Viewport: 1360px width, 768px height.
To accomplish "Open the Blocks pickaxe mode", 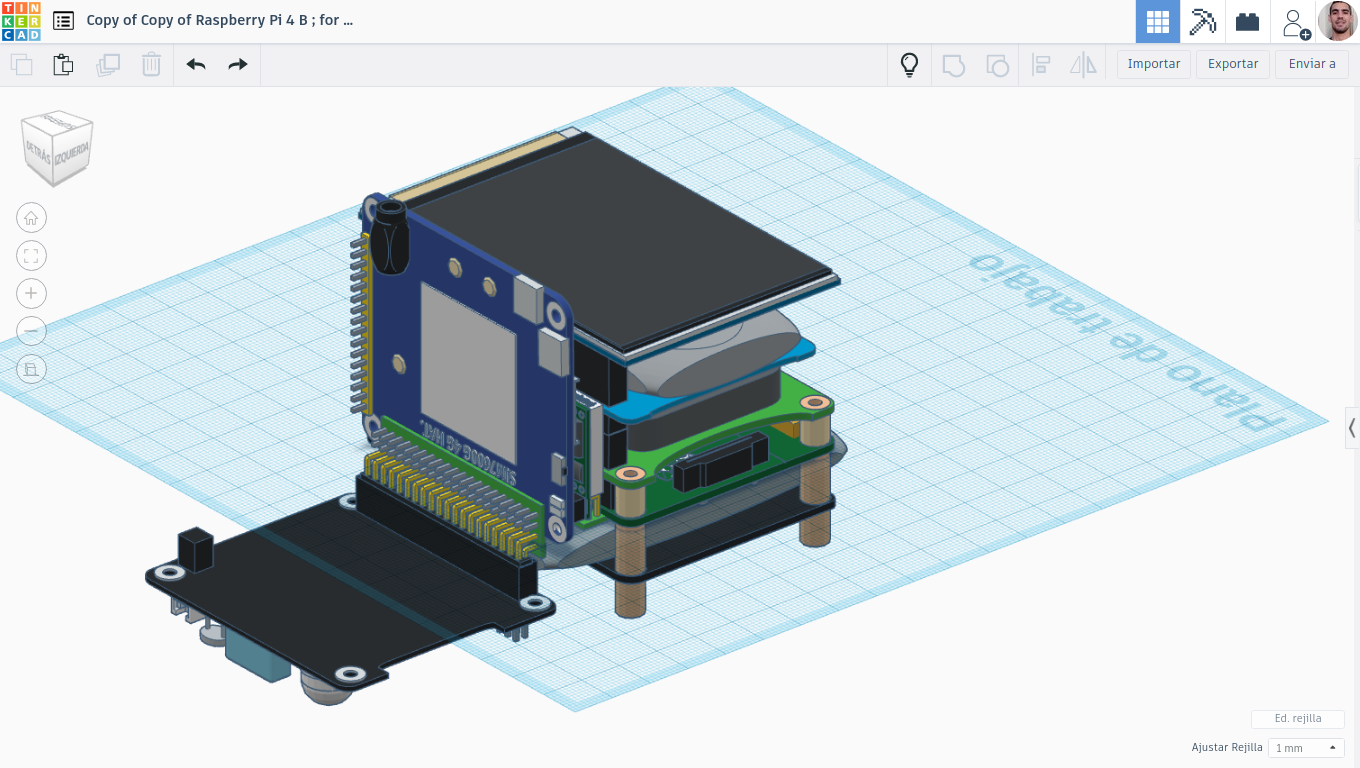I will pyautogui.click(x=1202, y=21).
